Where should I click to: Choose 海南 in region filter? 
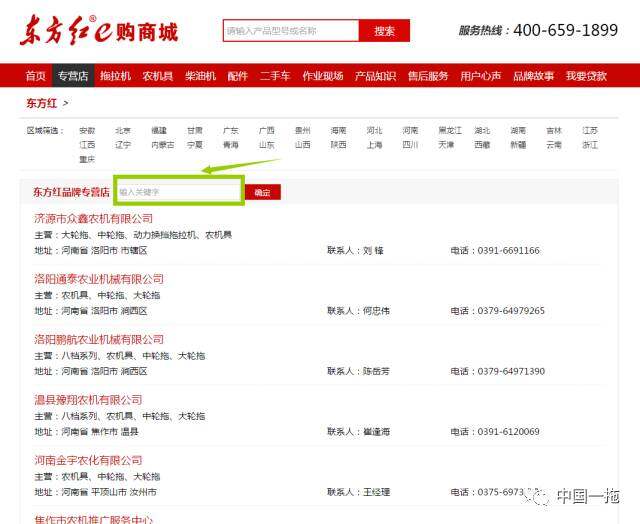pyautogui.click(x=338, y=131)
